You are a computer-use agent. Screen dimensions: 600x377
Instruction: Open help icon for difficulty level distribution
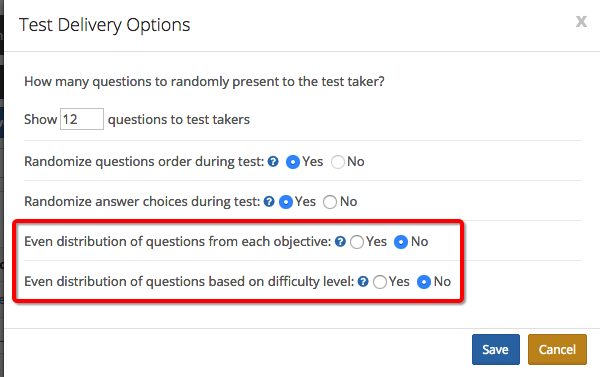tap(363, 282)
